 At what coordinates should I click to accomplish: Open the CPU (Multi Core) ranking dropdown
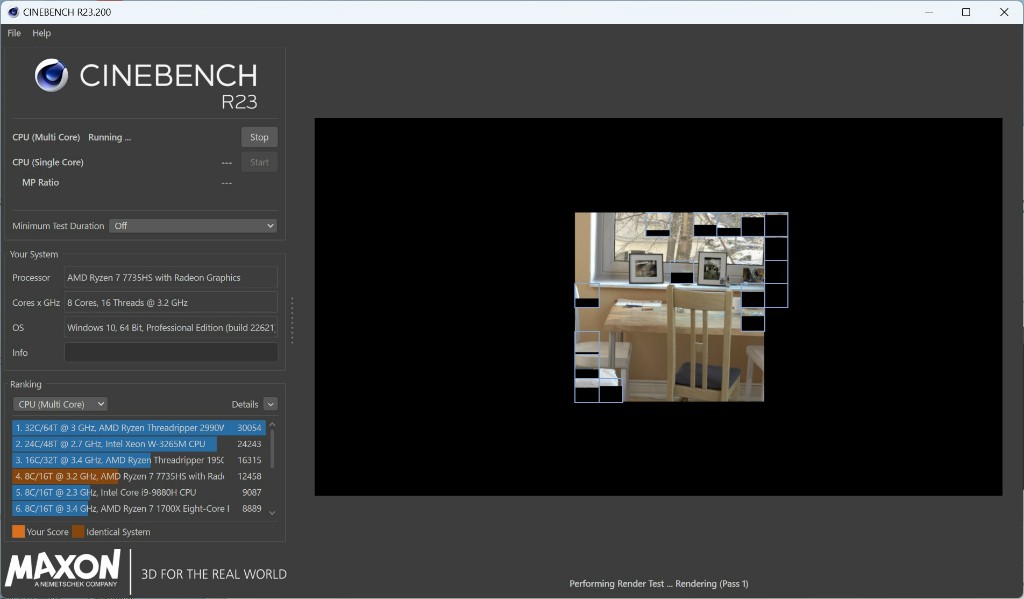coord(60,404)
